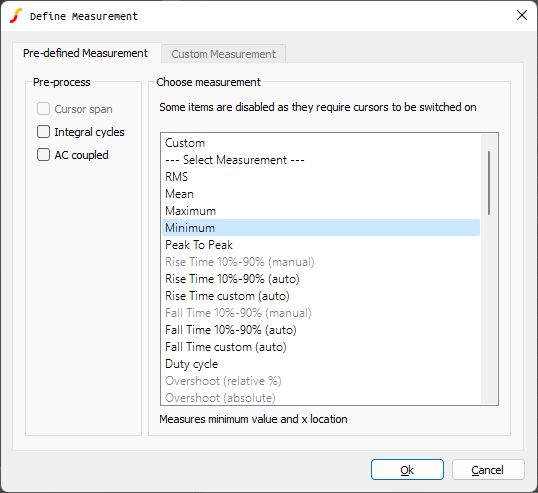Select Fall Time 10%-90% (auto)
The image size is (538, 493).
point(321,330)
